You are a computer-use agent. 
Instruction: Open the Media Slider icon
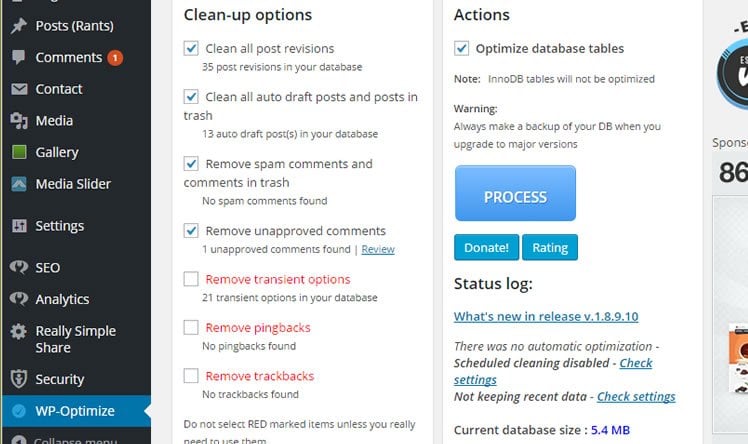(19, 184)
